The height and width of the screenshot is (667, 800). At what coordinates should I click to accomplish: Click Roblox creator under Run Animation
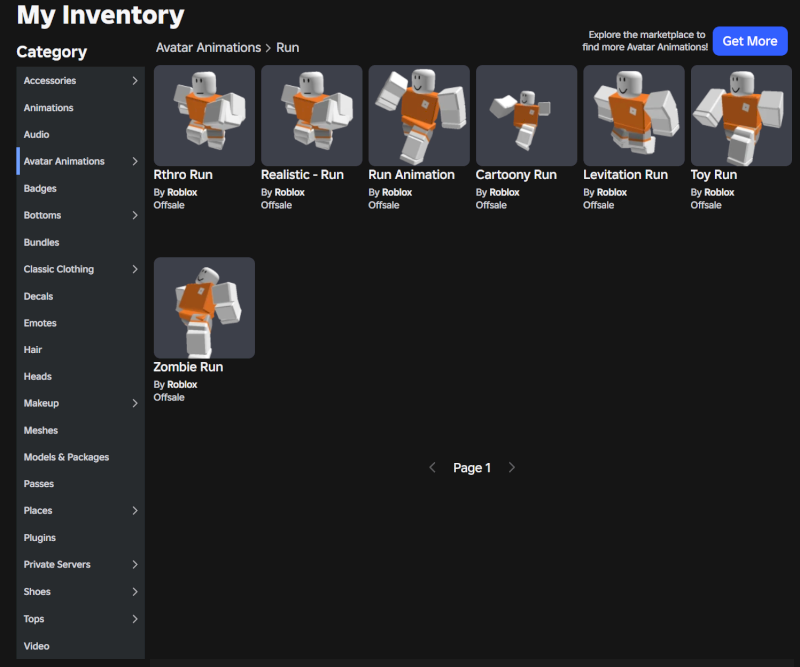pos(397,192)
